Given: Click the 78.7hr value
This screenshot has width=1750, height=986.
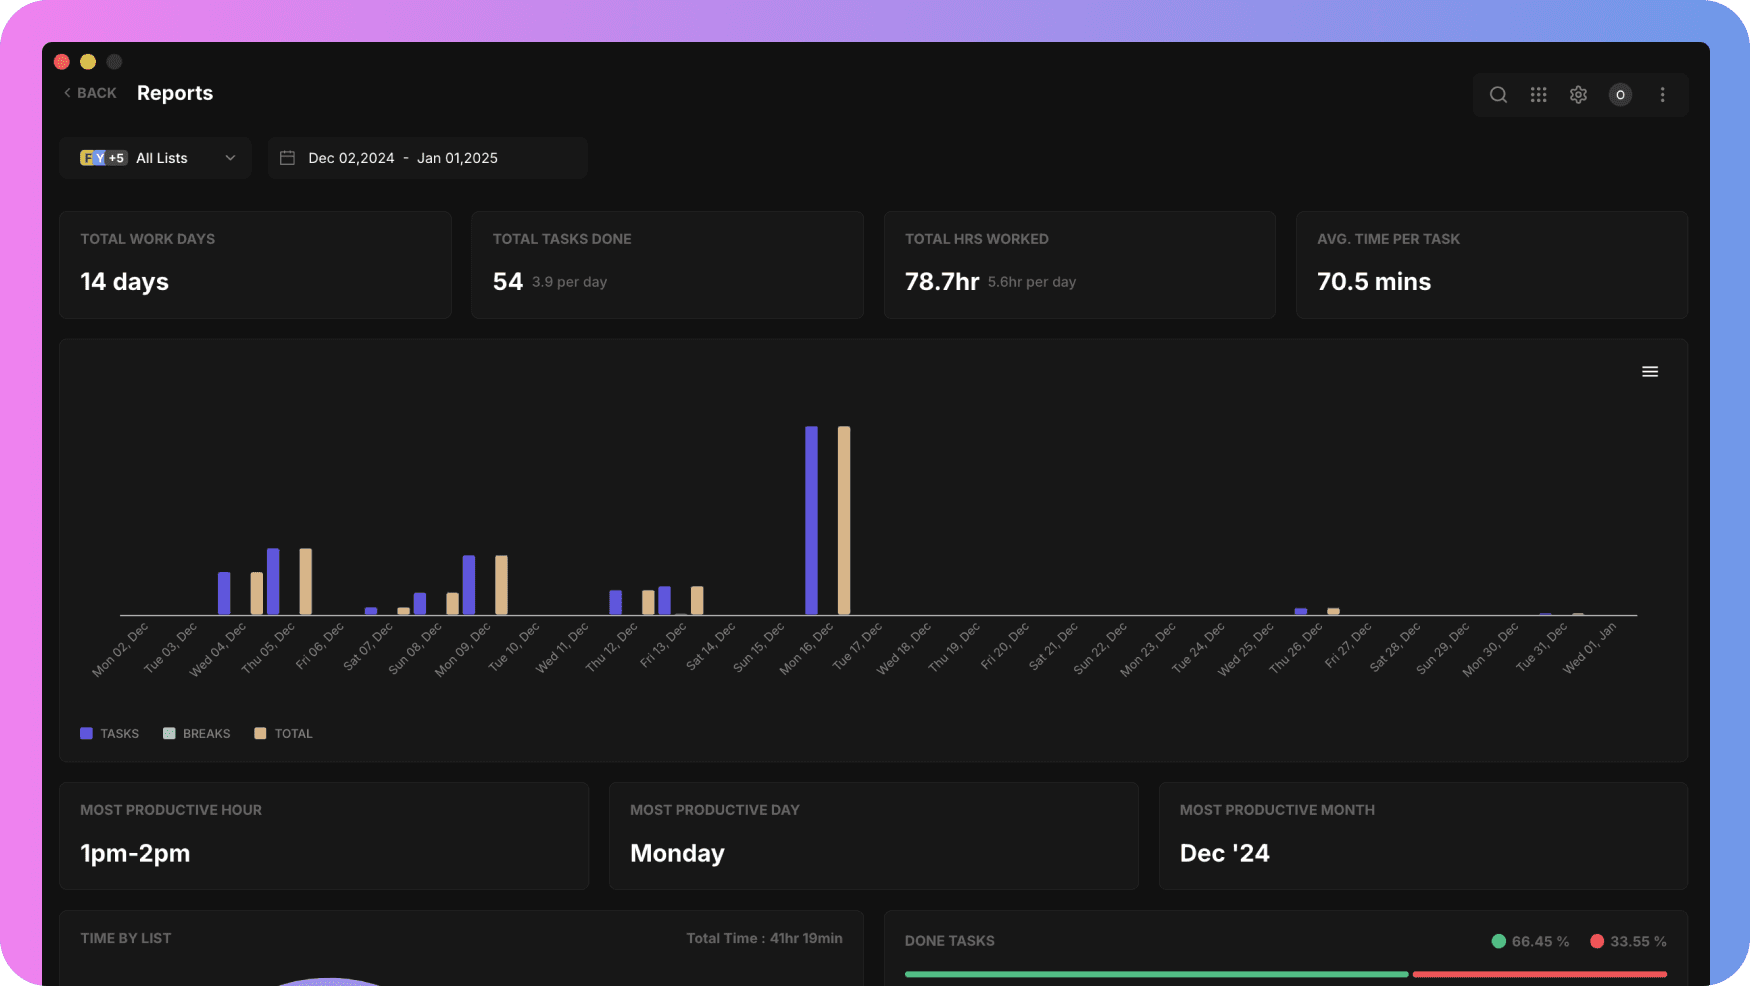Looking at the screenshot, I should pyautogui.click(x=942, y=282).
